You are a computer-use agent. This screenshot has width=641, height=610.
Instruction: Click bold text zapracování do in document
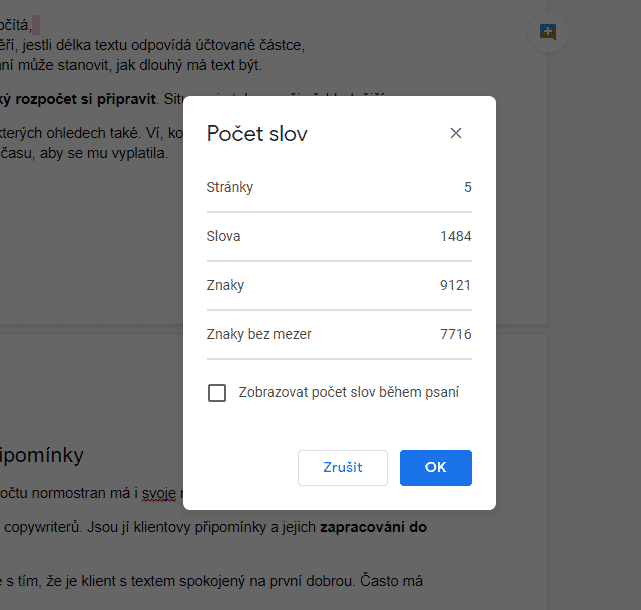click(373, 527)
